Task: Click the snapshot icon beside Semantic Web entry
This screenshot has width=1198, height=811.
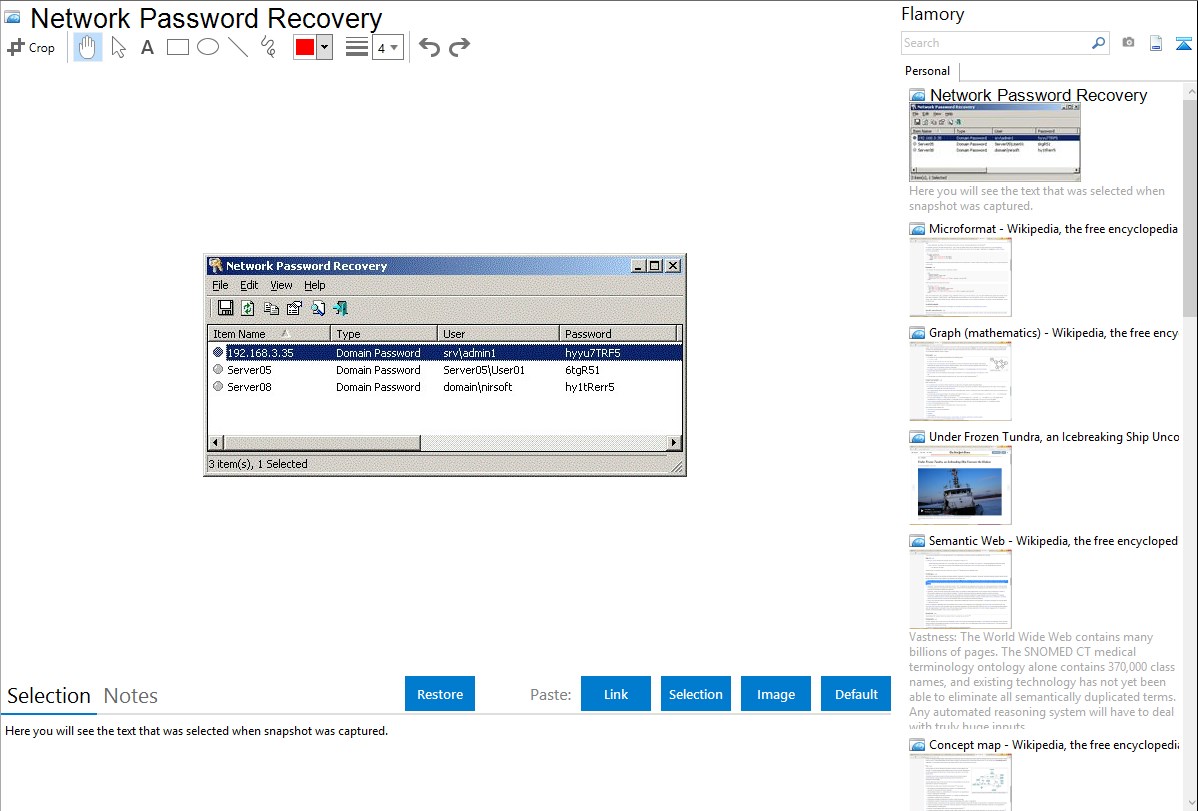Action: (x=917, y=540)
